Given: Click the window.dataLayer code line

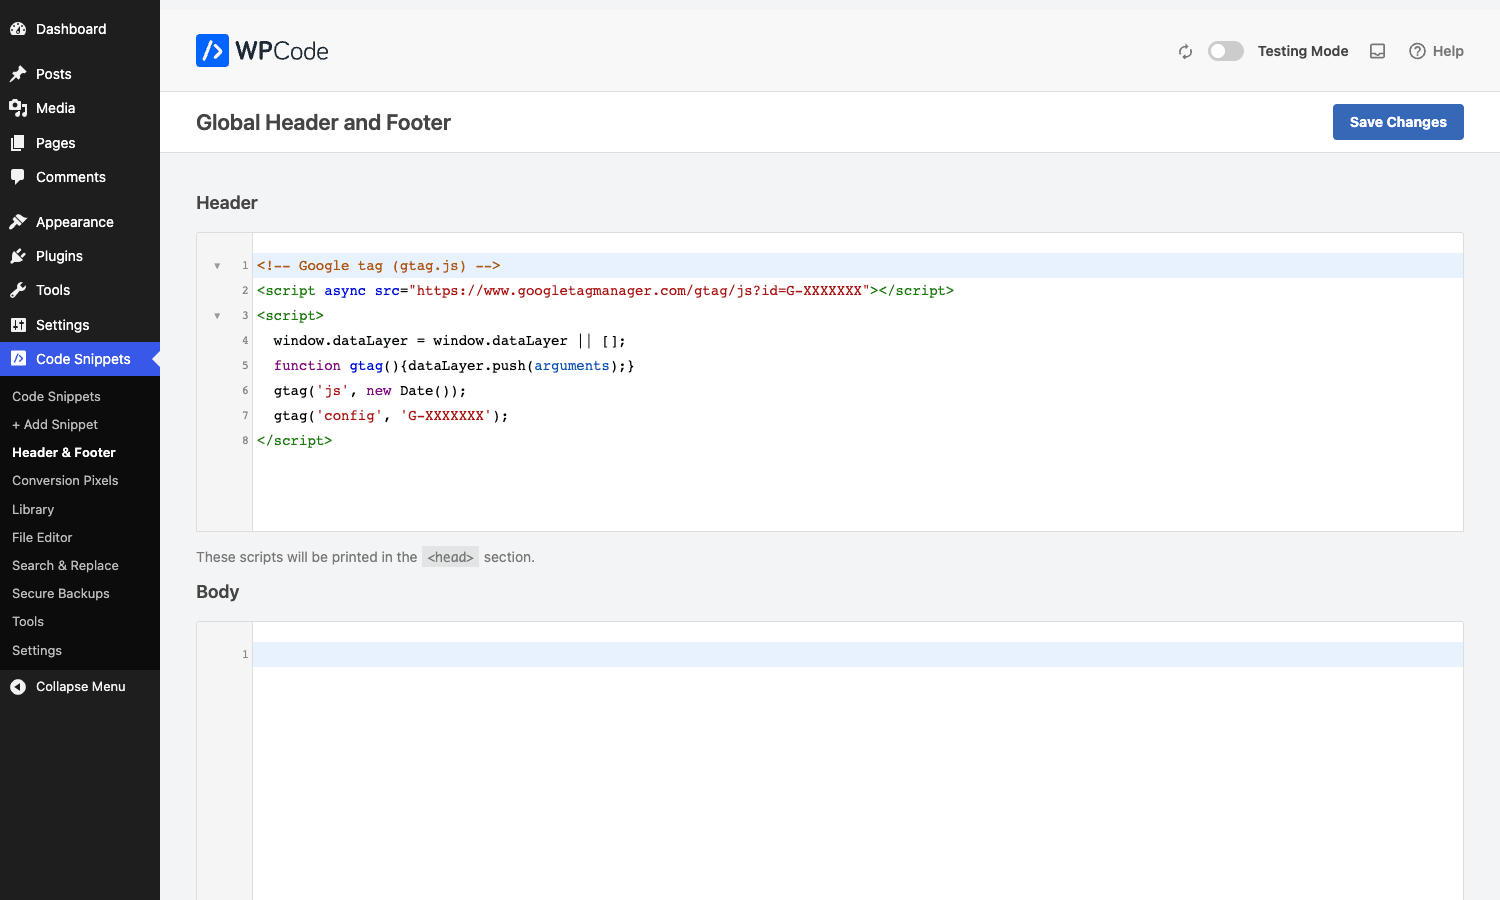Looking at the screenshot, I should (x=450, y=341).
